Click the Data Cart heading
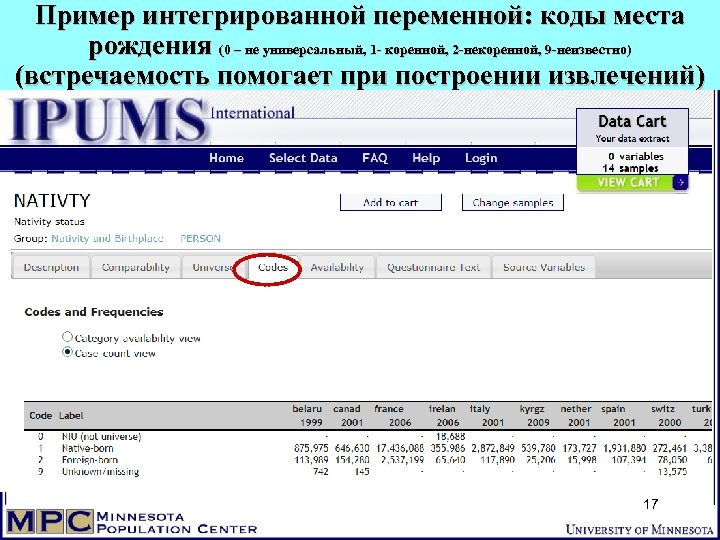Image resolution: width=720 pixels, height=540 pixels. (x=632, y=121)
